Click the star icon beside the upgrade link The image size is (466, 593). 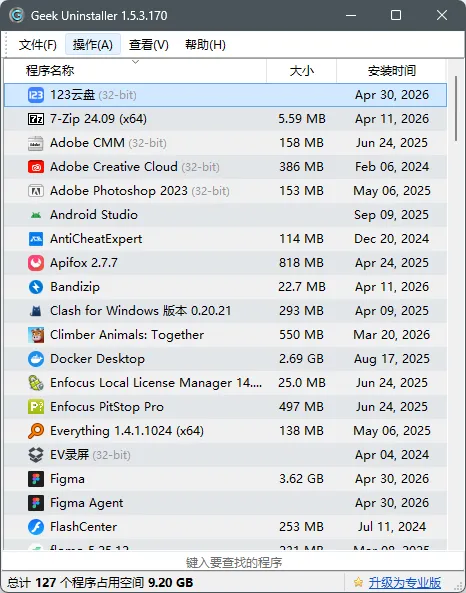pos(358,582)
